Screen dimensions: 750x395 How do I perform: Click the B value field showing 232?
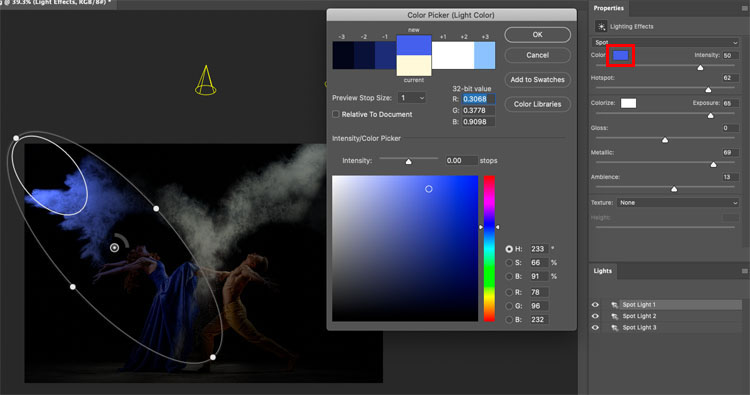click(539, 319)
